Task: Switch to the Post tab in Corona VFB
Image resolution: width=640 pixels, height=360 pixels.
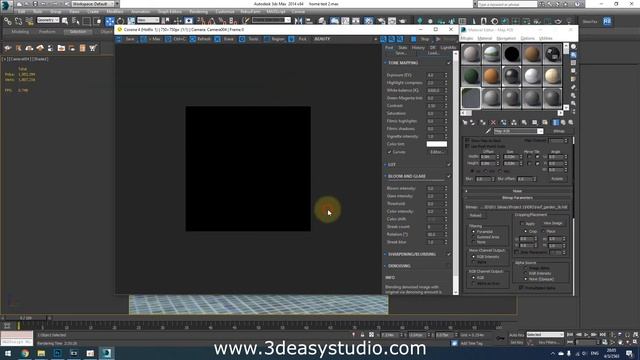Action: point(389,48)
